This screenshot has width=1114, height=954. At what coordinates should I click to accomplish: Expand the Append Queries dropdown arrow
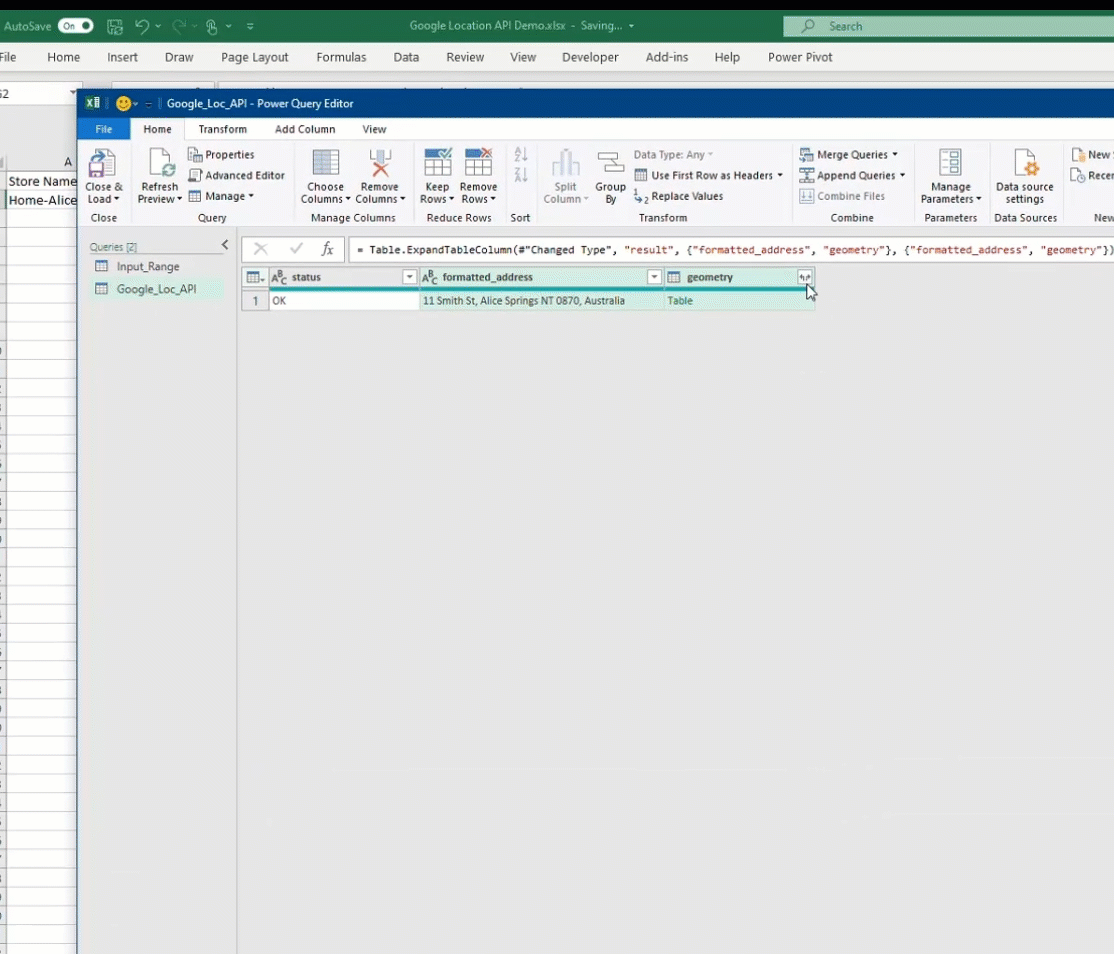(902, 175)
